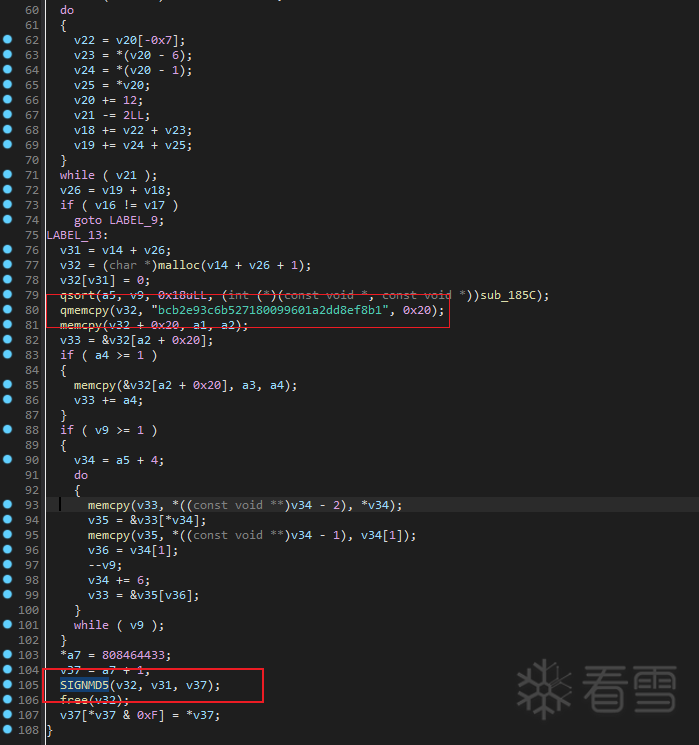Click the 'do' keyword on line 60

[x=67, y=10]
